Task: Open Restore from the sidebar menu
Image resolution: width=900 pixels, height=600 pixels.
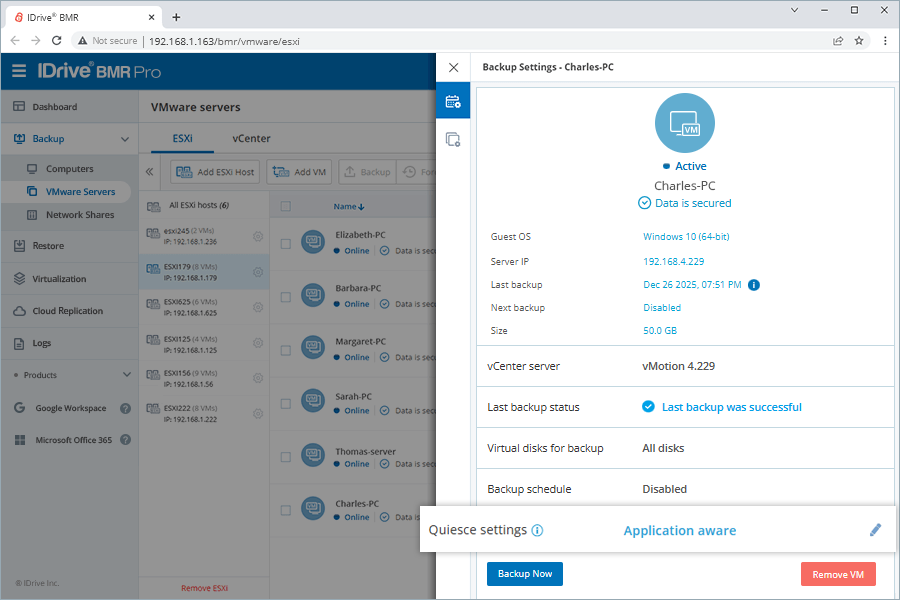Action: (x=48, y=246)
